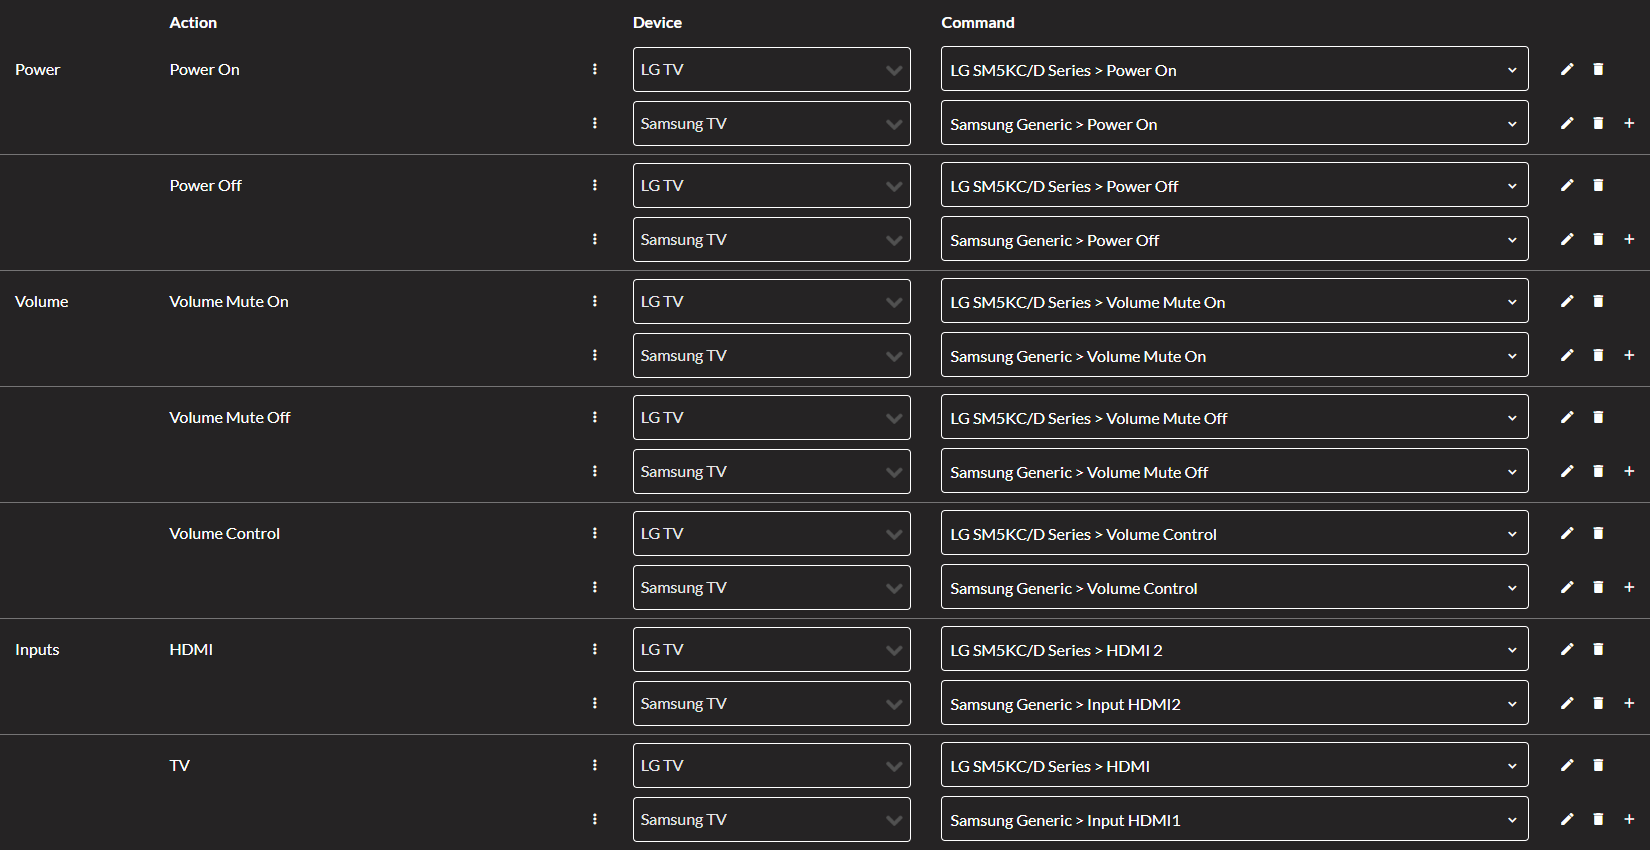Open three-dot menu for the TV action
The image size is (1650, 850).
coord(595,765)
